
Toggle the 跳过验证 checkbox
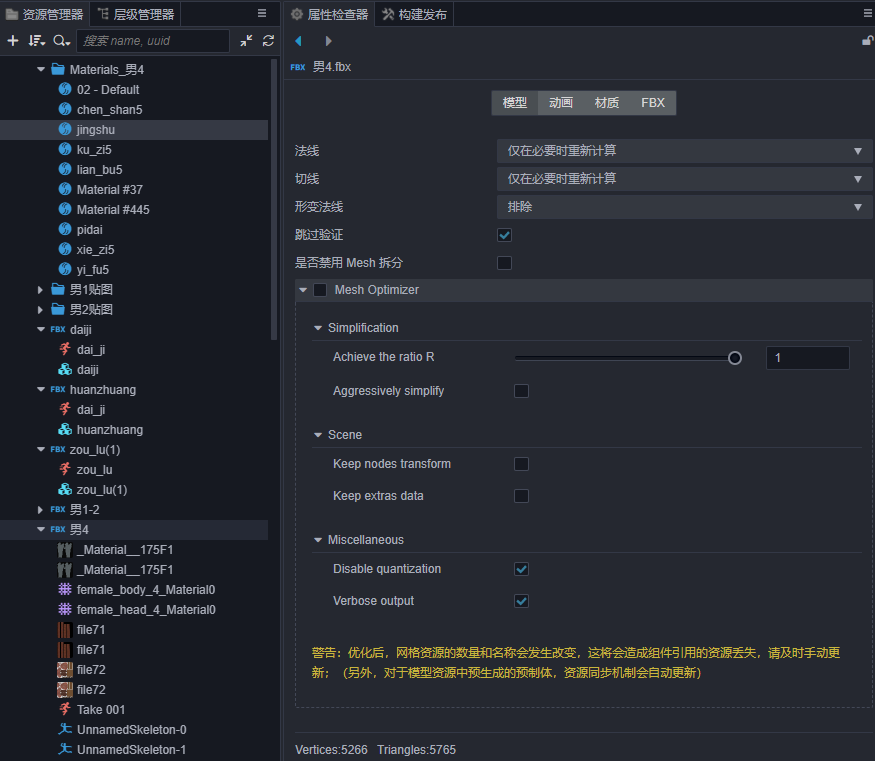point(504,235)
